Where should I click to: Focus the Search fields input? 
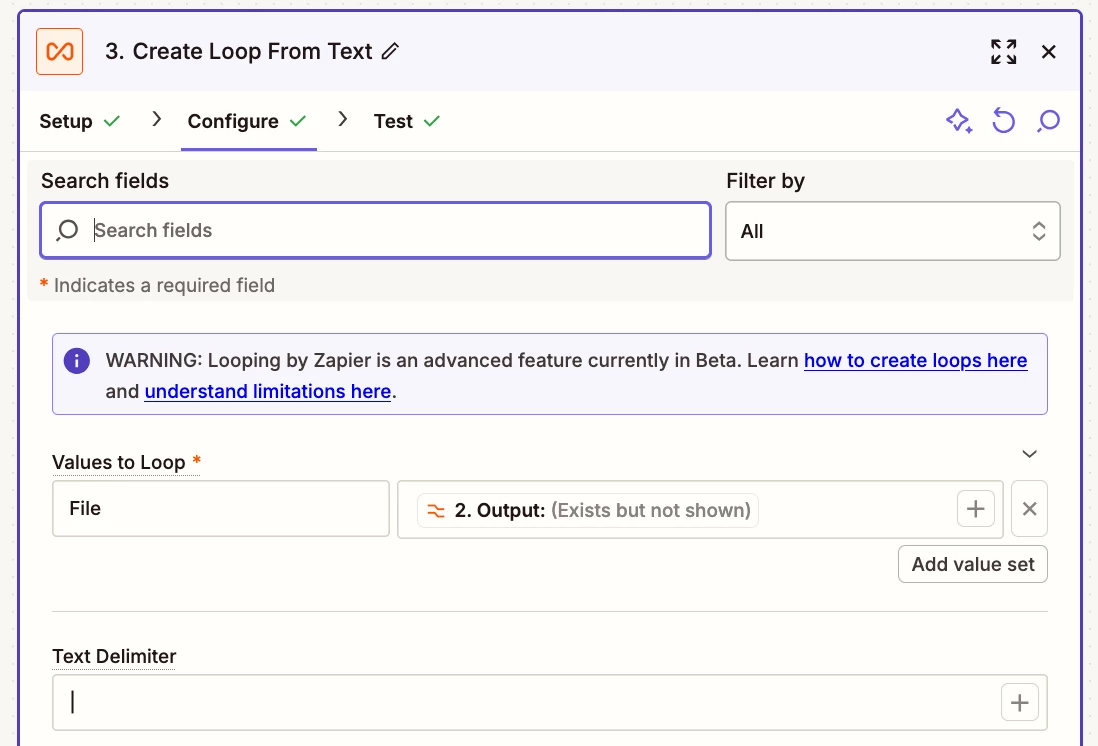point(375,230)
